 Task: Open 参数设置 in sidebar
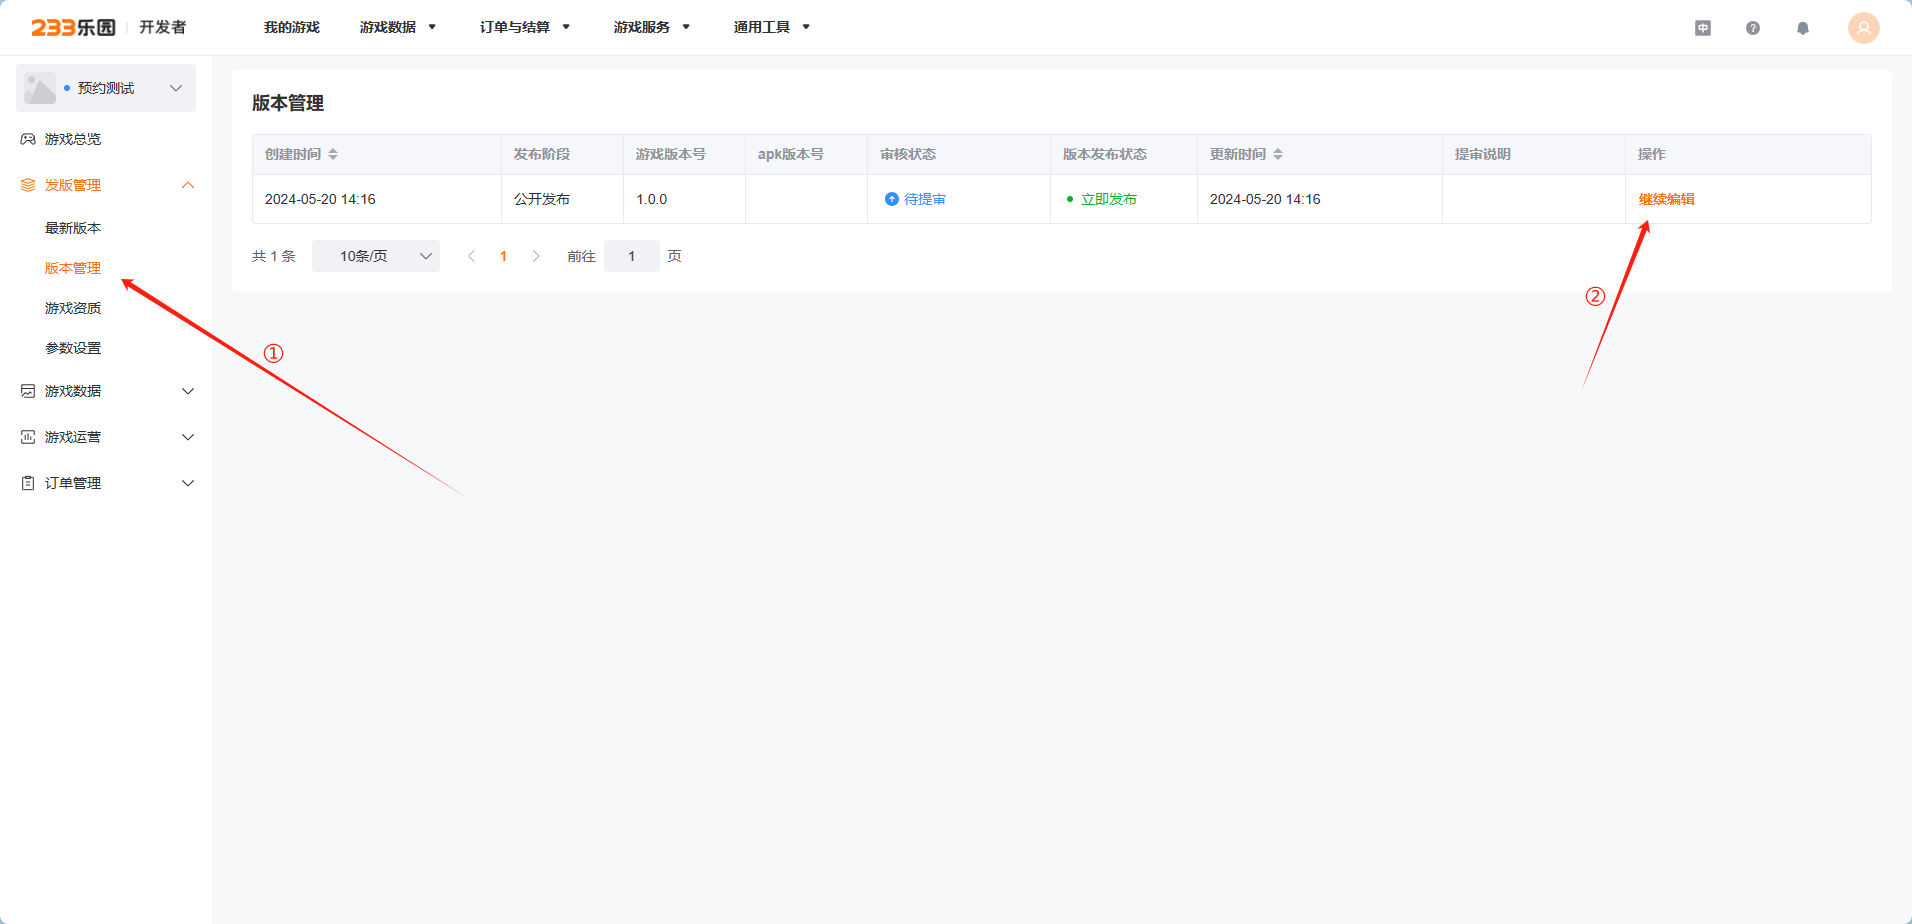coord(73,348)
